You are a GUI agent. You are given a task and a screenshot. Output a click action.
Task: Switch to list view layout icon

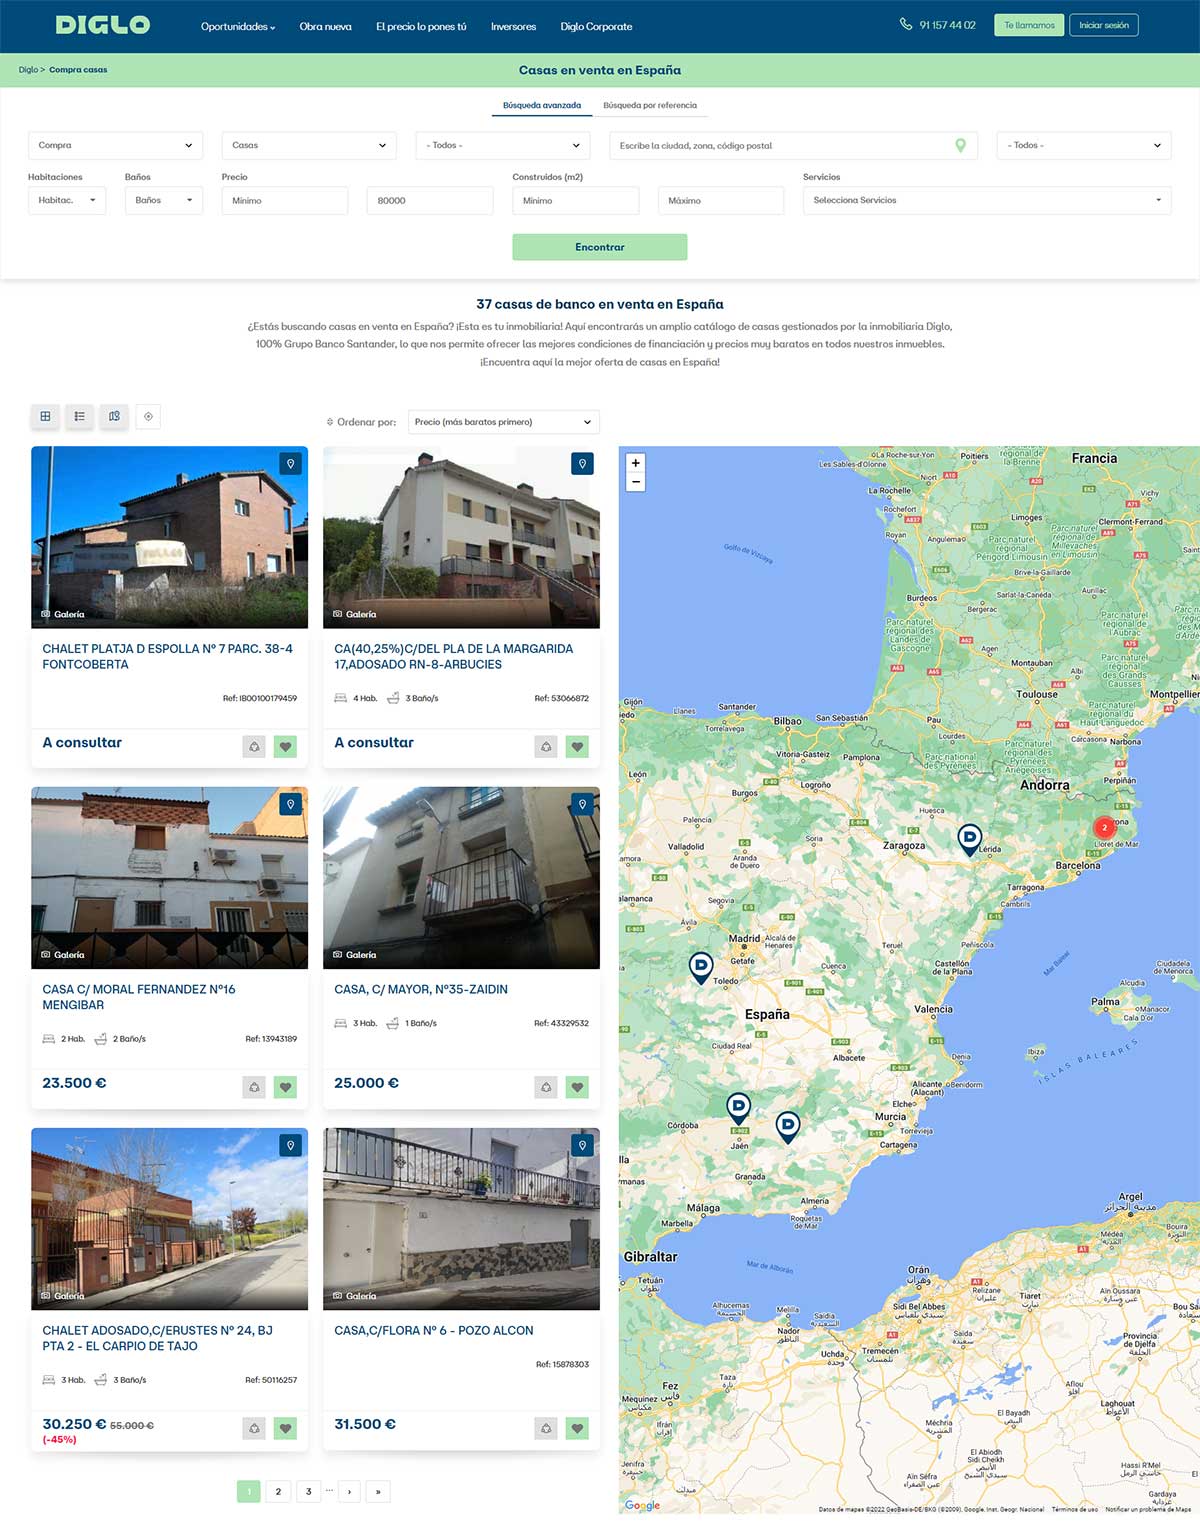tap(79, 416)
